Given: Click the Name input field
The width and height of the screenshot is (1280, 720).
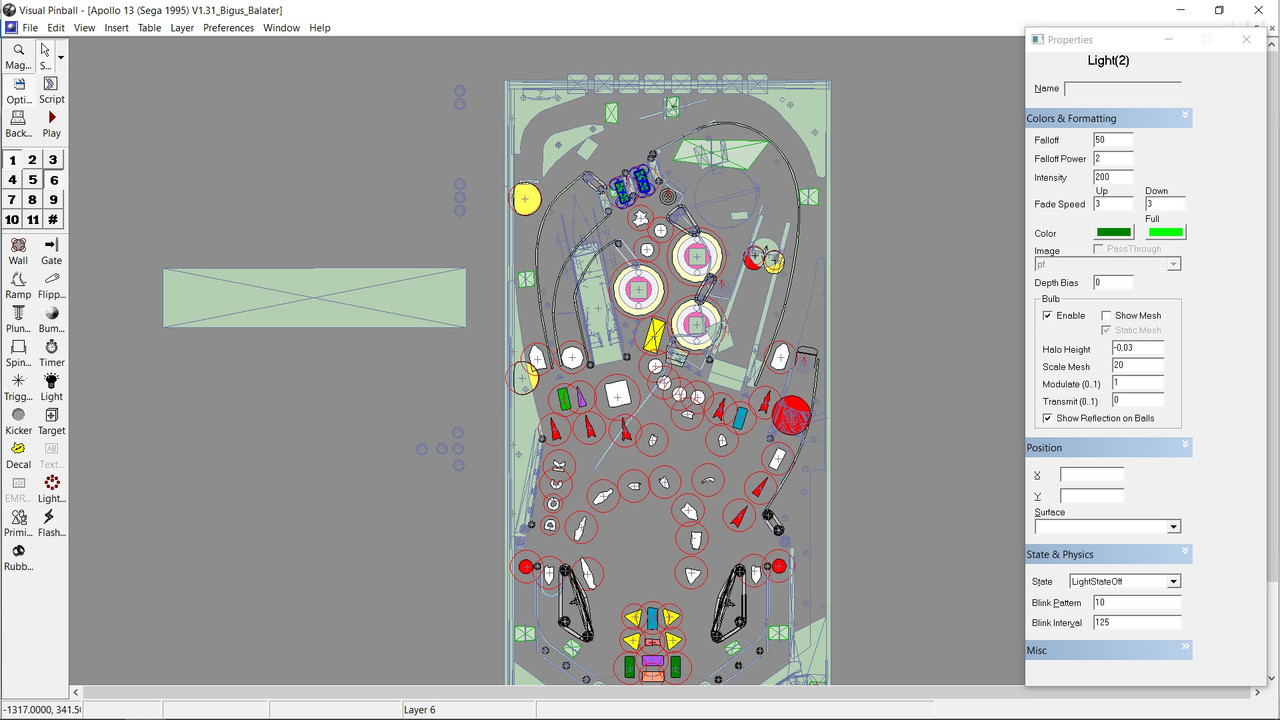Looking at the screenshot, I should coord(1123,89).
